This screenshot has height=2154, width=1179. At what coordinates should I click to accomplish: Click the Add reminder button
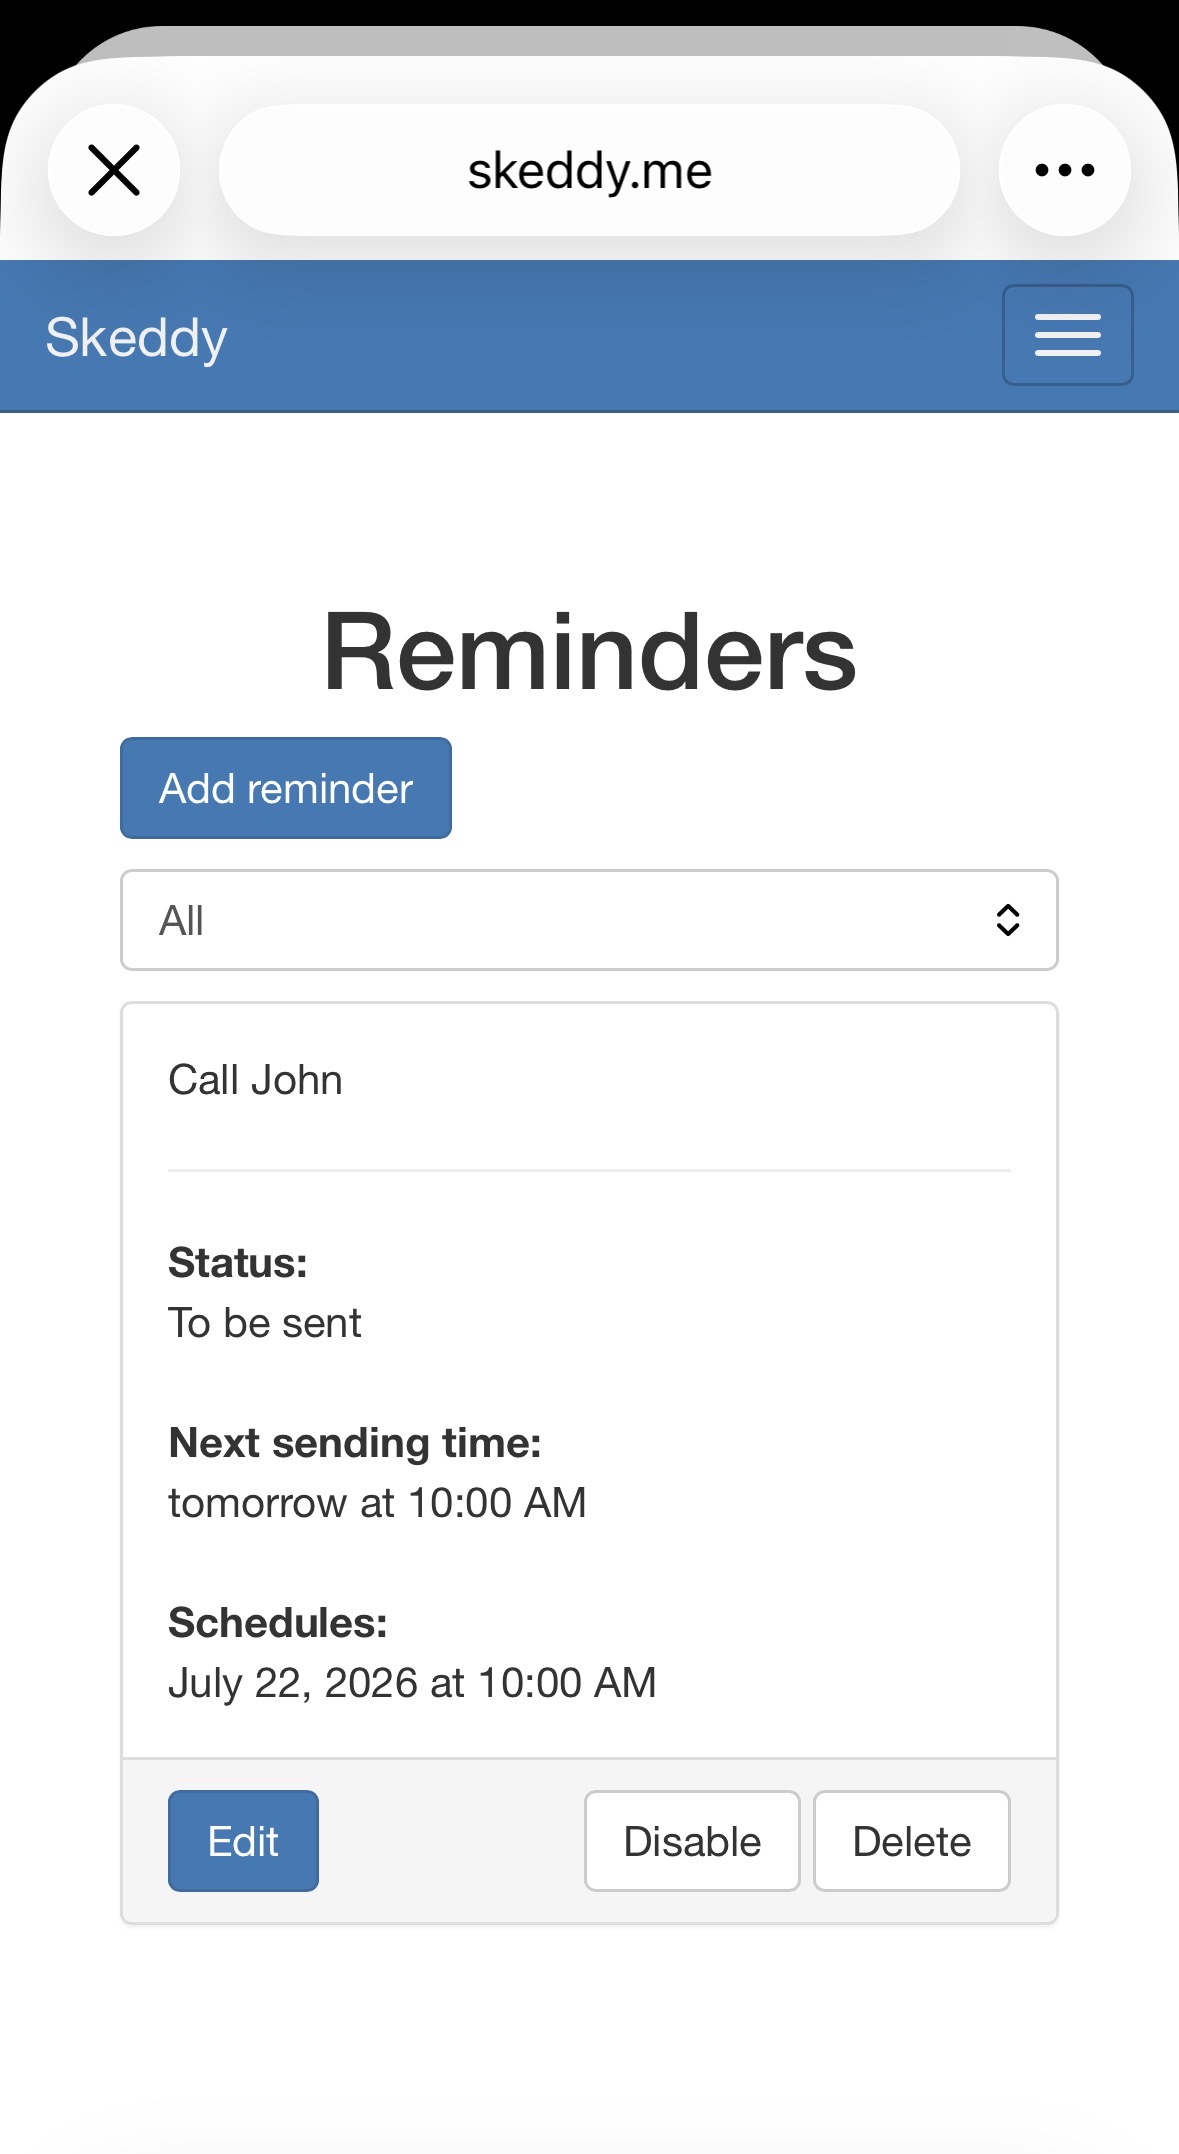(286, 788)
